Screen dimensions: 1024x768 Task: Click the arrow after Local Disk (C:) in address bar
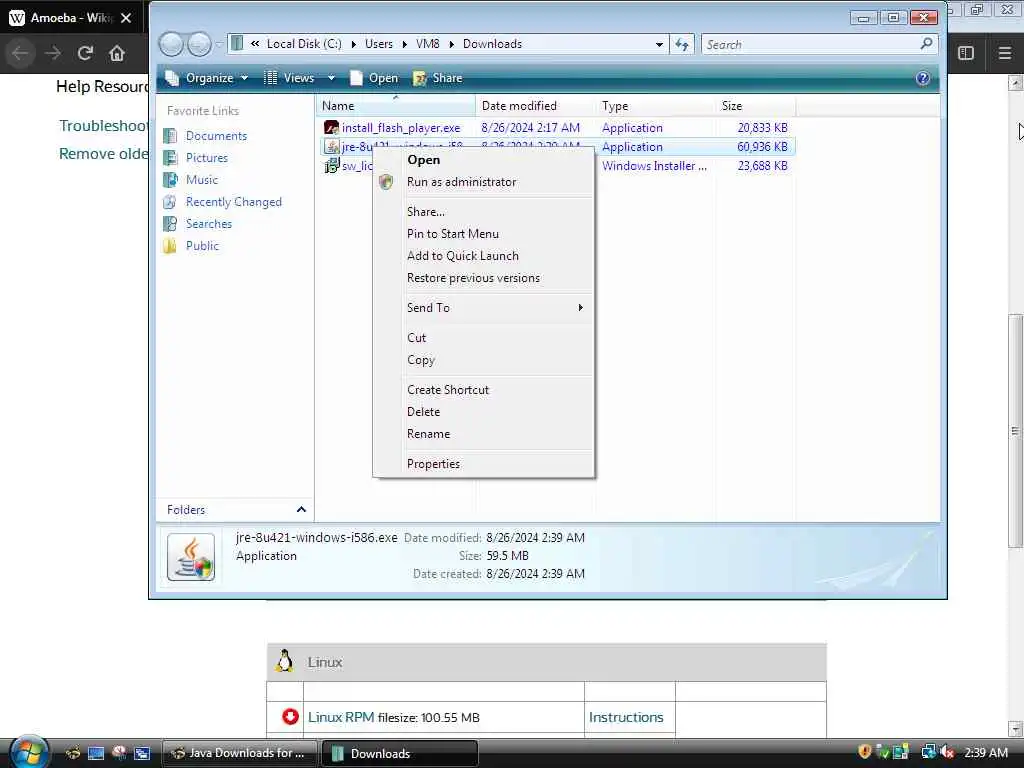tap(353, 44)
